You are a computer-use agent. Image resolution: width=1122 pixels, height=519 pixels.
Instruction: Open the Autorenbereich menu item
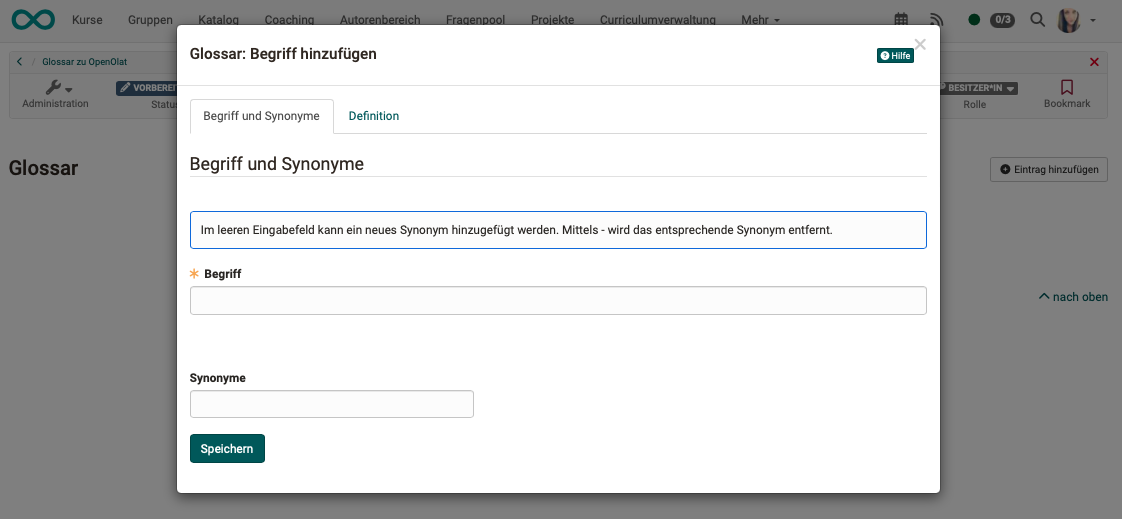380,20
